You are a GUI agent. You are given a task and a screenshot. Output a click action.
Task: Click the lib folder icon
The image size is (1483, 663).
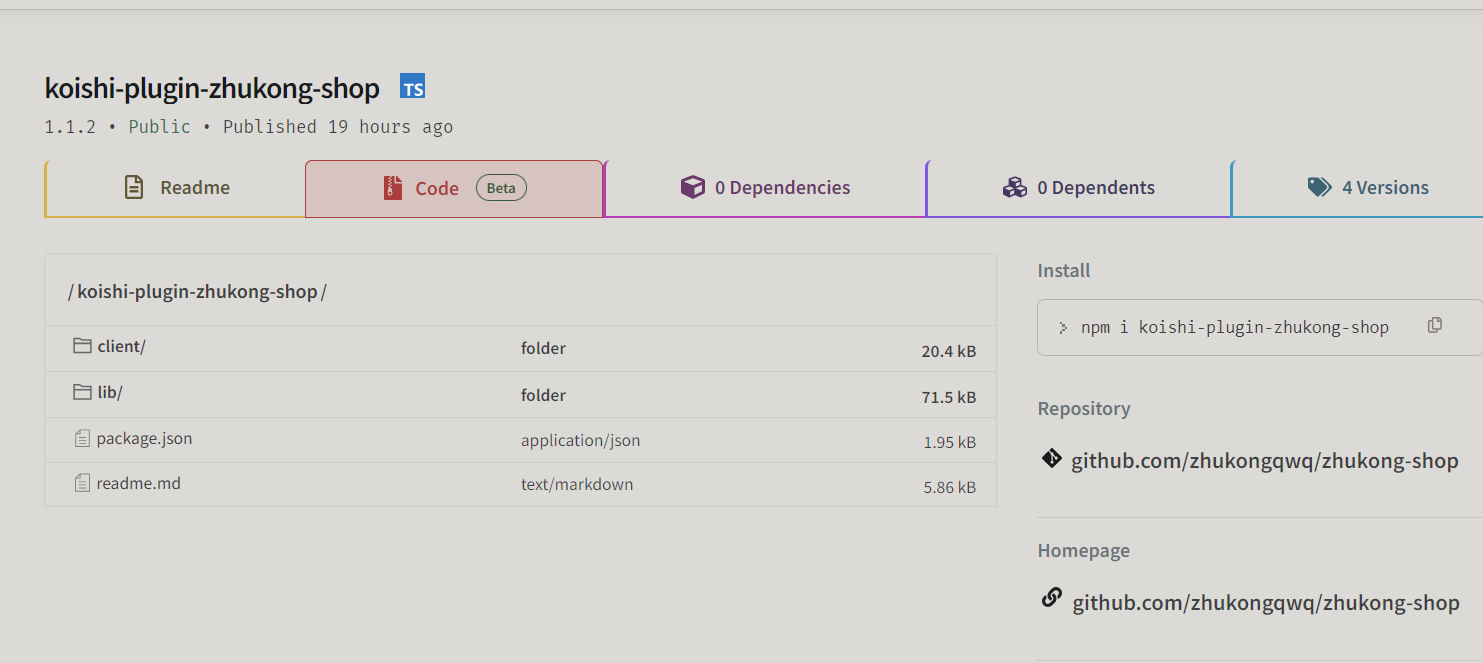(82, 392)
